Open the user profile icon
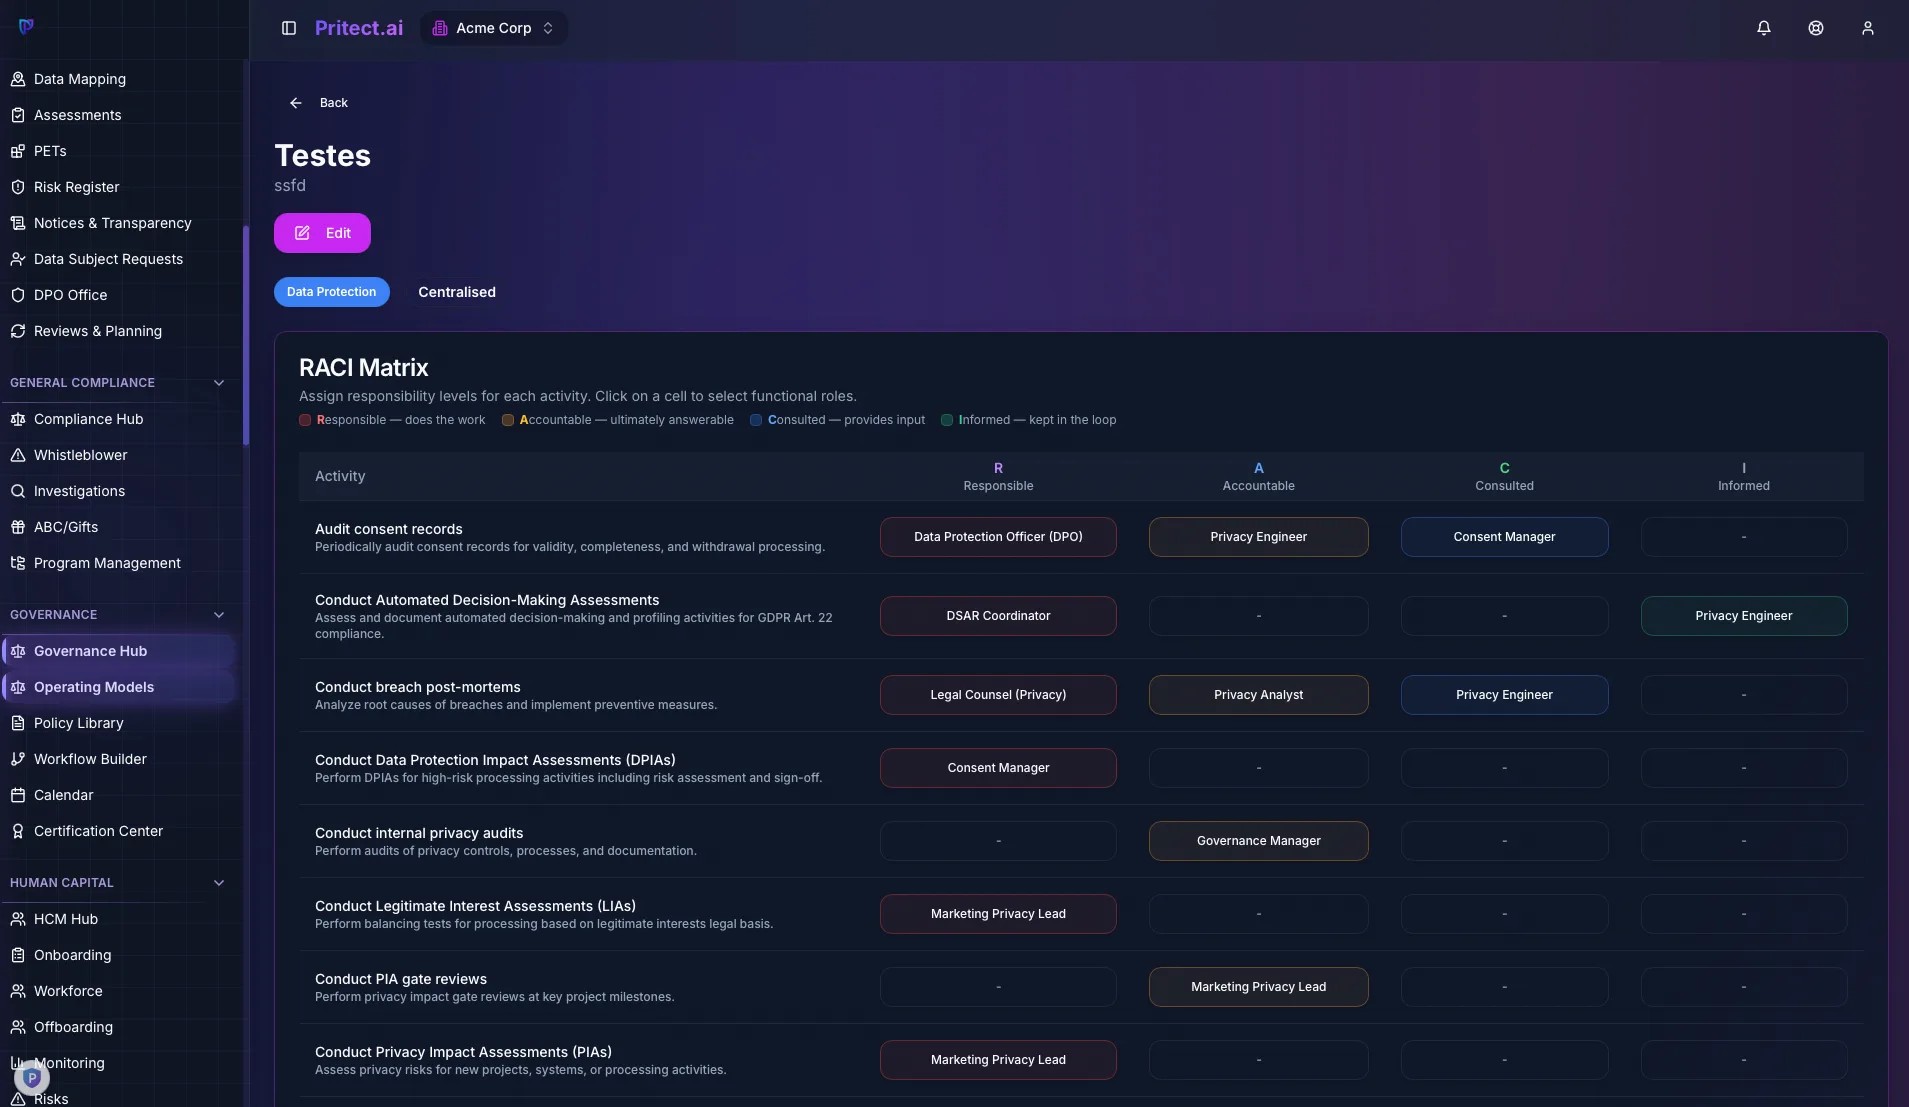The height and width of the screenshot is (1107, 1909). click(x=1868, y=28)
